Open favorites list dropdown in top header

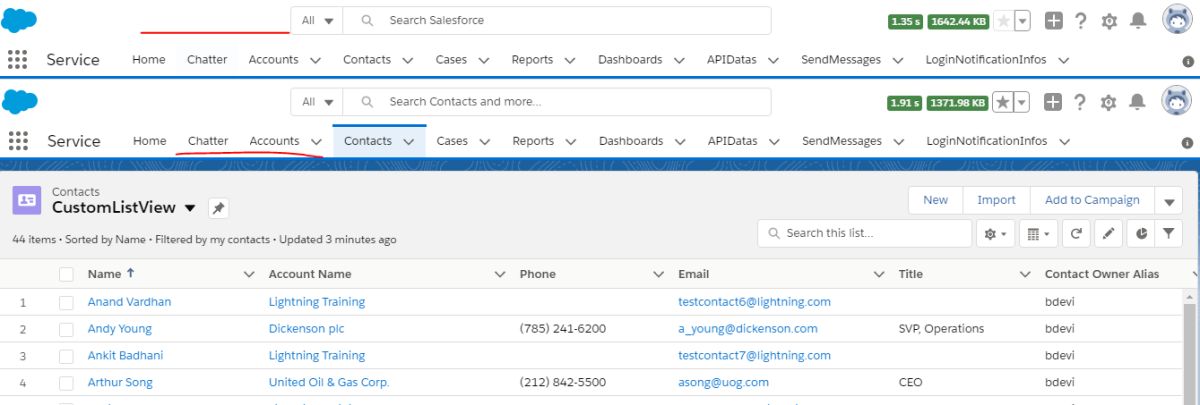(1022, 20)
